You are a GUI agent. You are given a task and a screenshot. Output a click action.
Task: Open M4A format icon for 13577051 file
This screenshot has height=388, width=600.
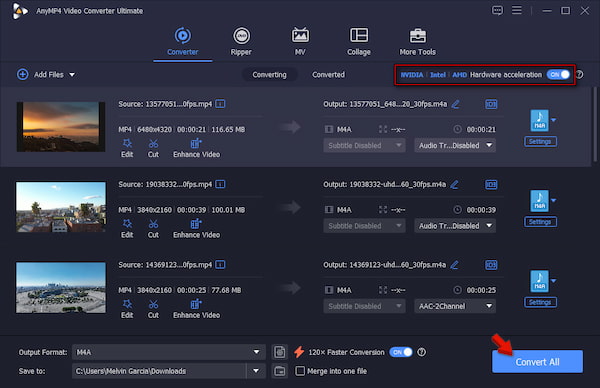coord(540,120)
